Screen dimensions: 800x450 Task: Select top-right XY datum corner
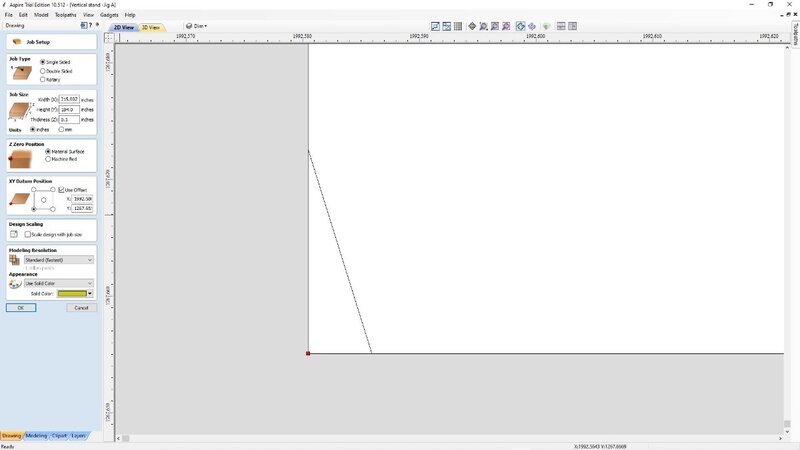point(53,189)
